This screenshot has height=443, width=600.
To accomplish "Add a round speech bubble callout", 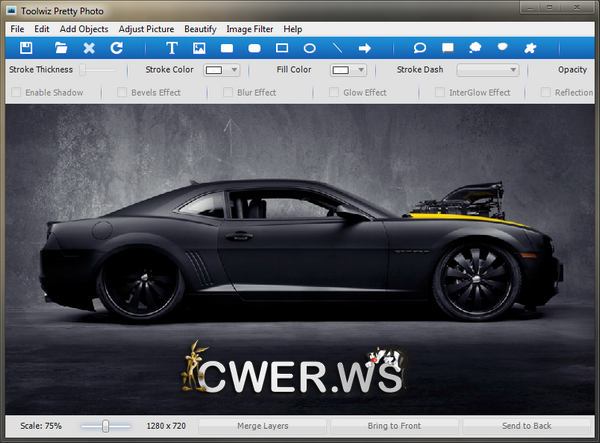I will [420, 48].
